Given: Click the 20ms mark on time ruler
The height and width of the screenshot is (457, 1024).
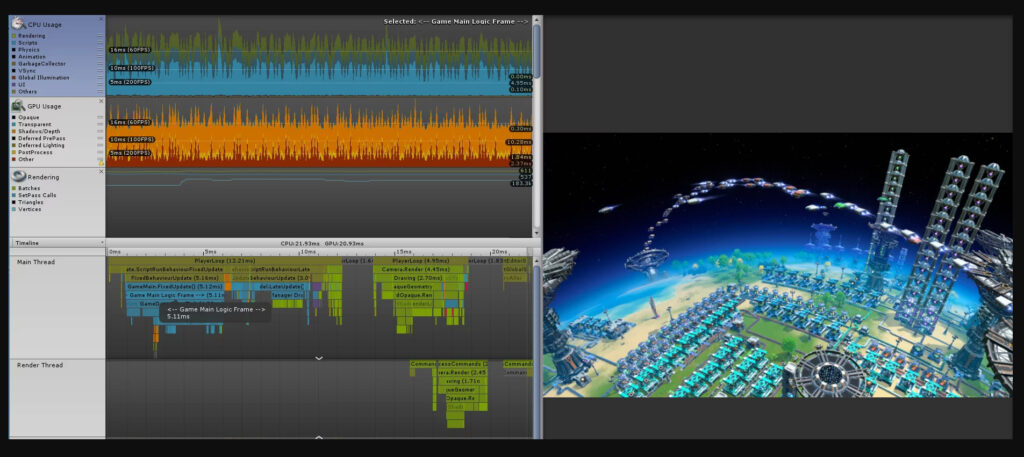Looking at the screenshot, I should click(x=500, y=251).
